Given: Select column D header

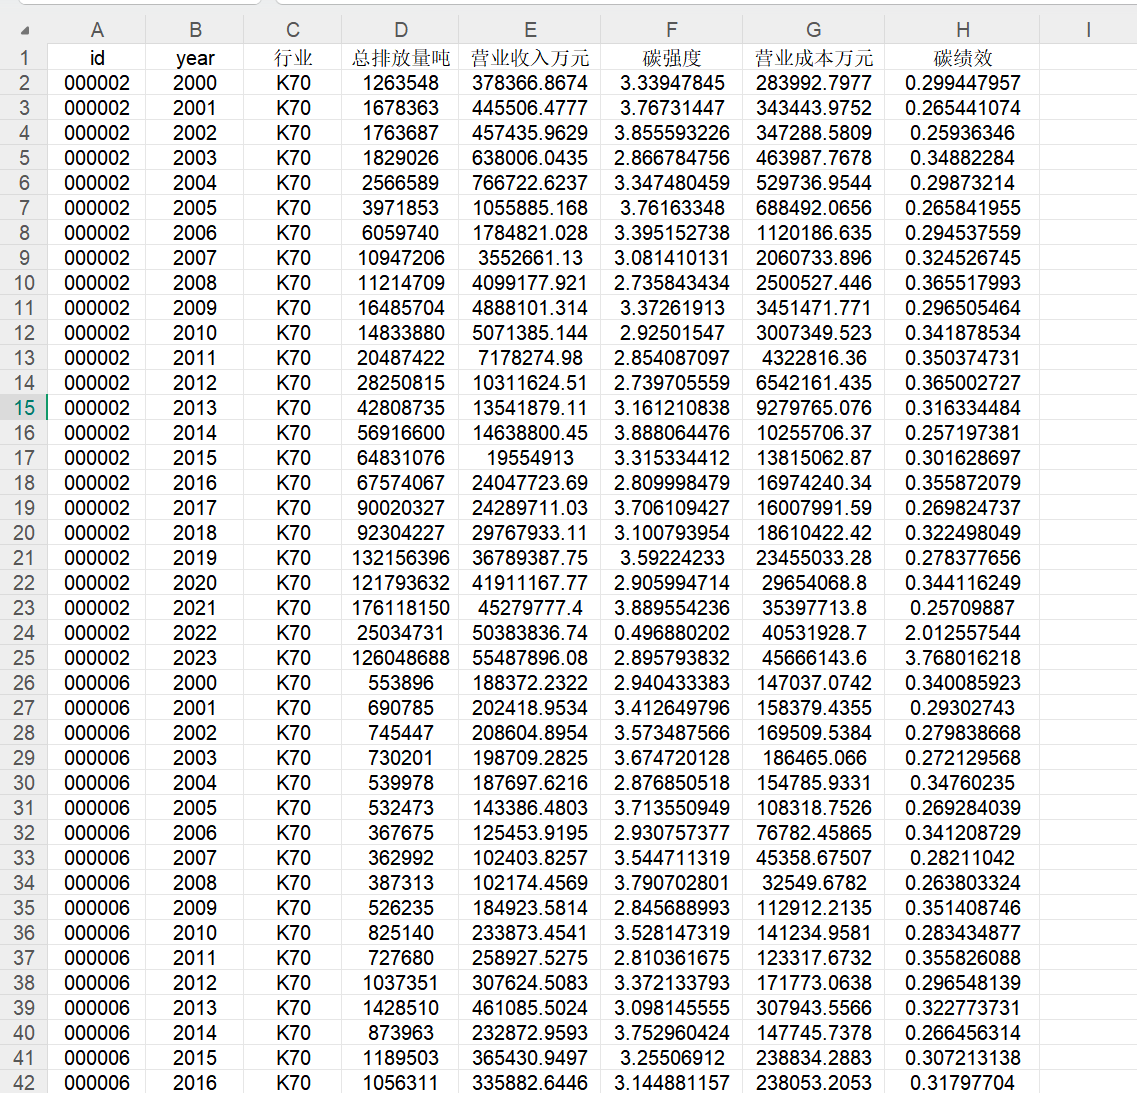Looking at the screenshot, I should pos(400,30).
